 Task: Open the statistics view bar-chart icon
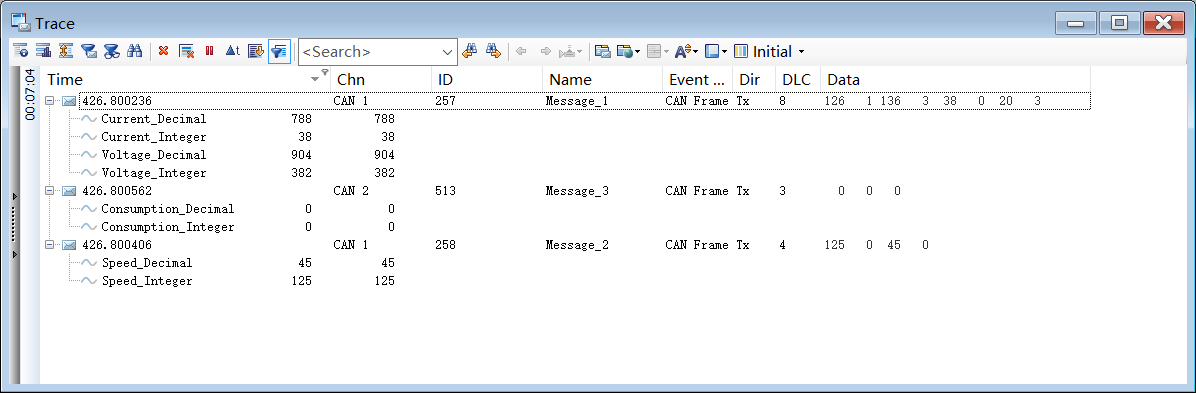tap(43, 51)
